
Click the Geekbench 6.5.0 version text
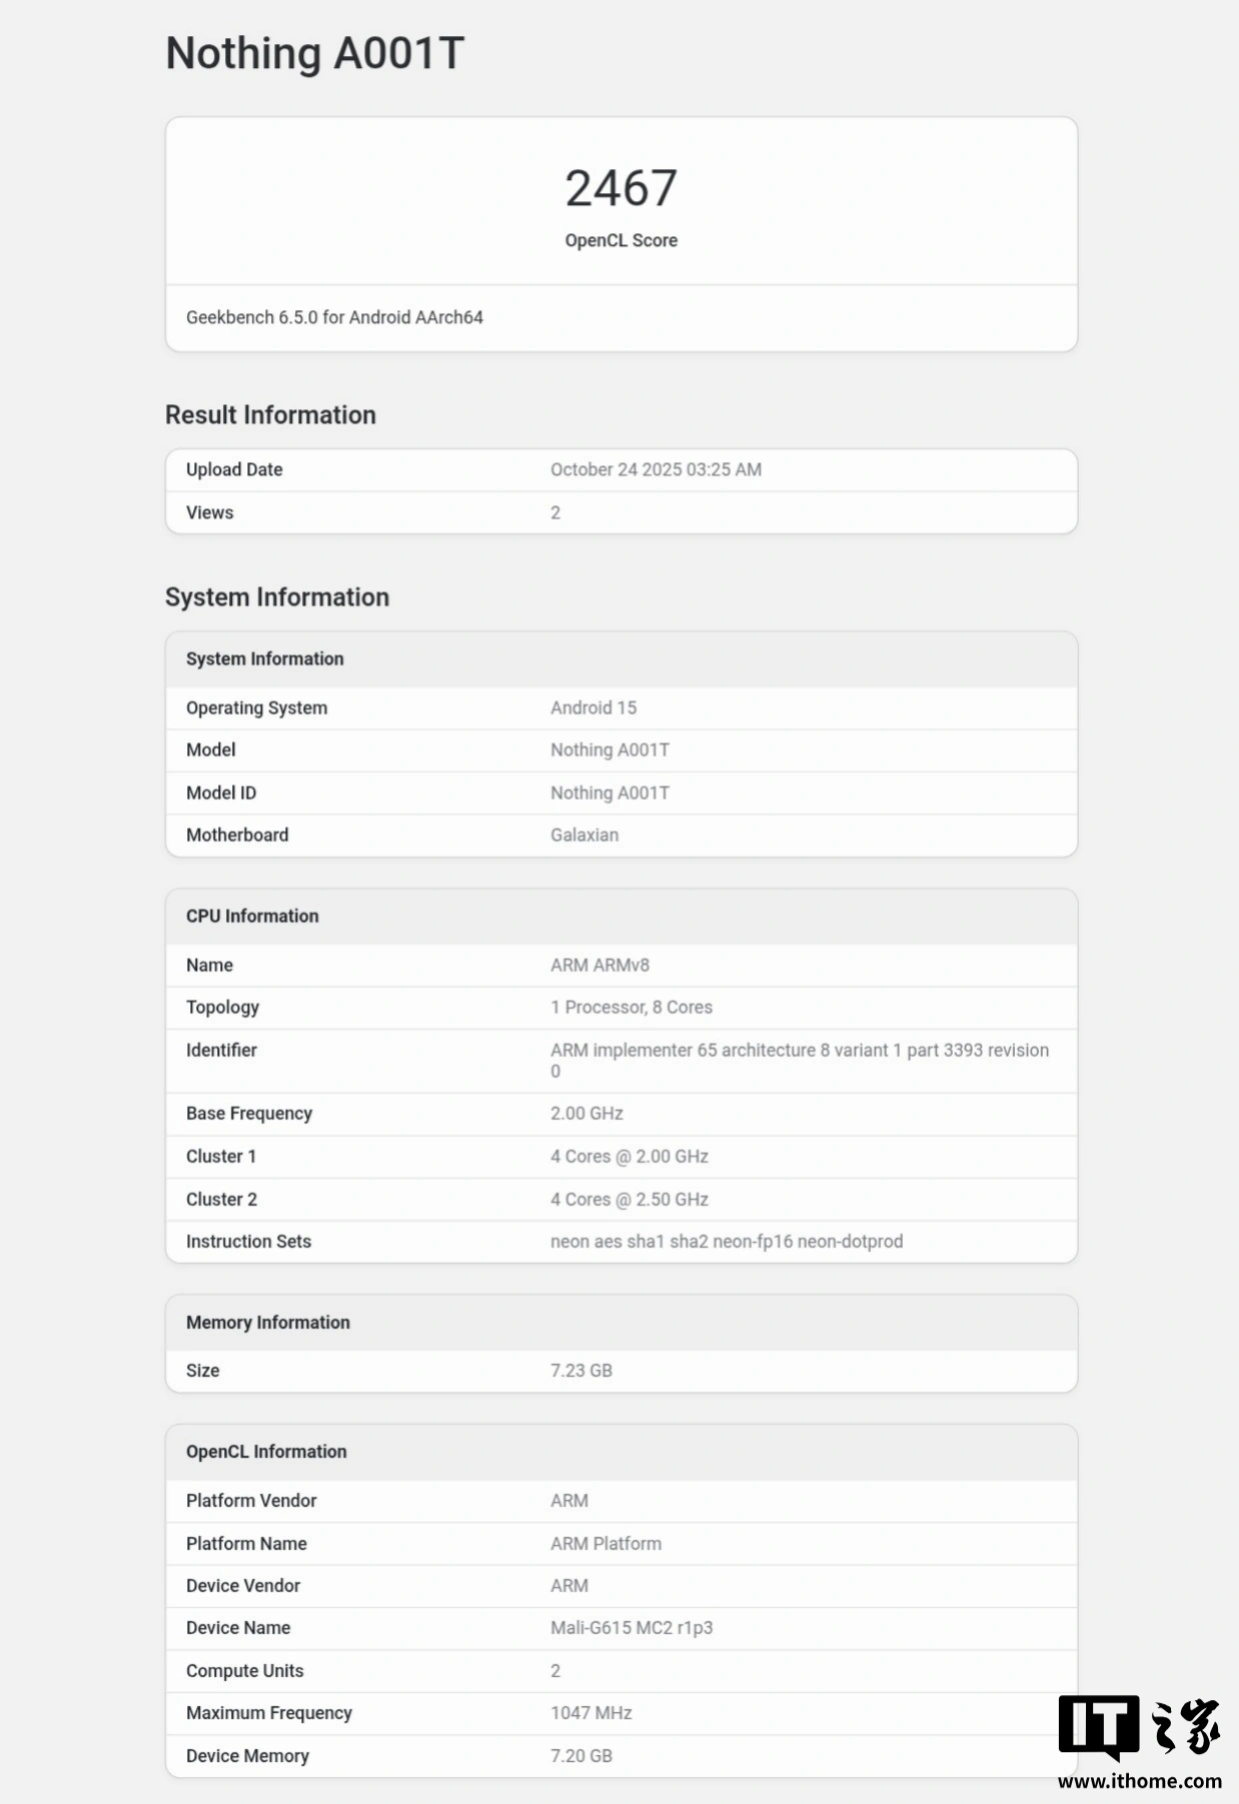point(334,317)
